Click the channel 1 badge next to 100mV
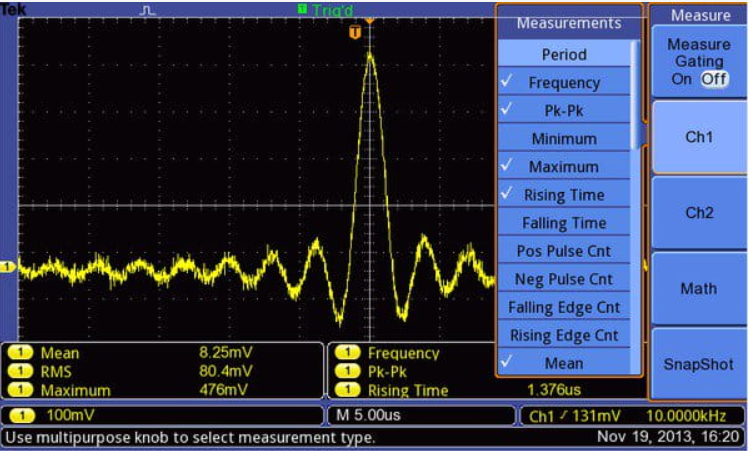The image size is (748, 451). coord(22,414)
